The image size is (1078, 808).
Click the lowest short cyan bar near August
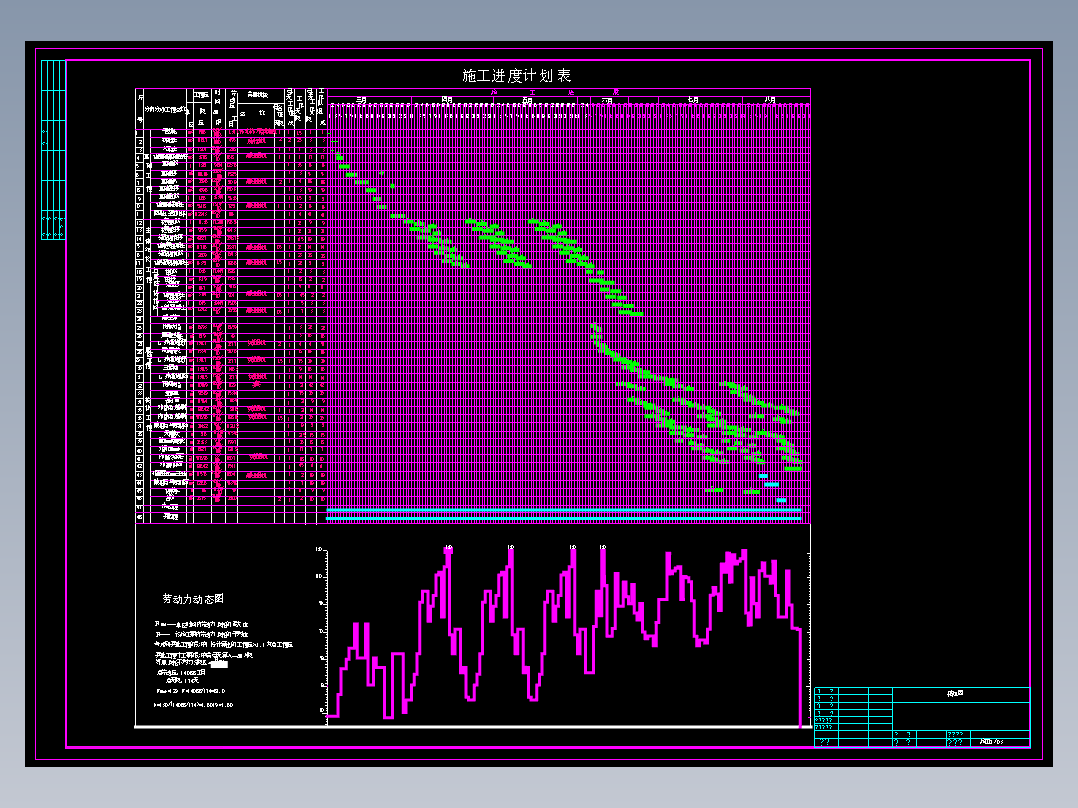tap(781, 500)
